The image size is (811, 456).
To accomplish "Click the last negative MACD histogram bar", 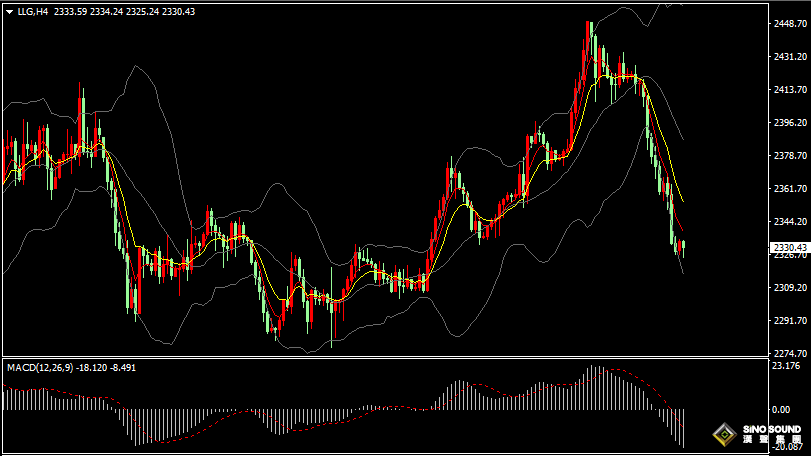I will point(682,428).
